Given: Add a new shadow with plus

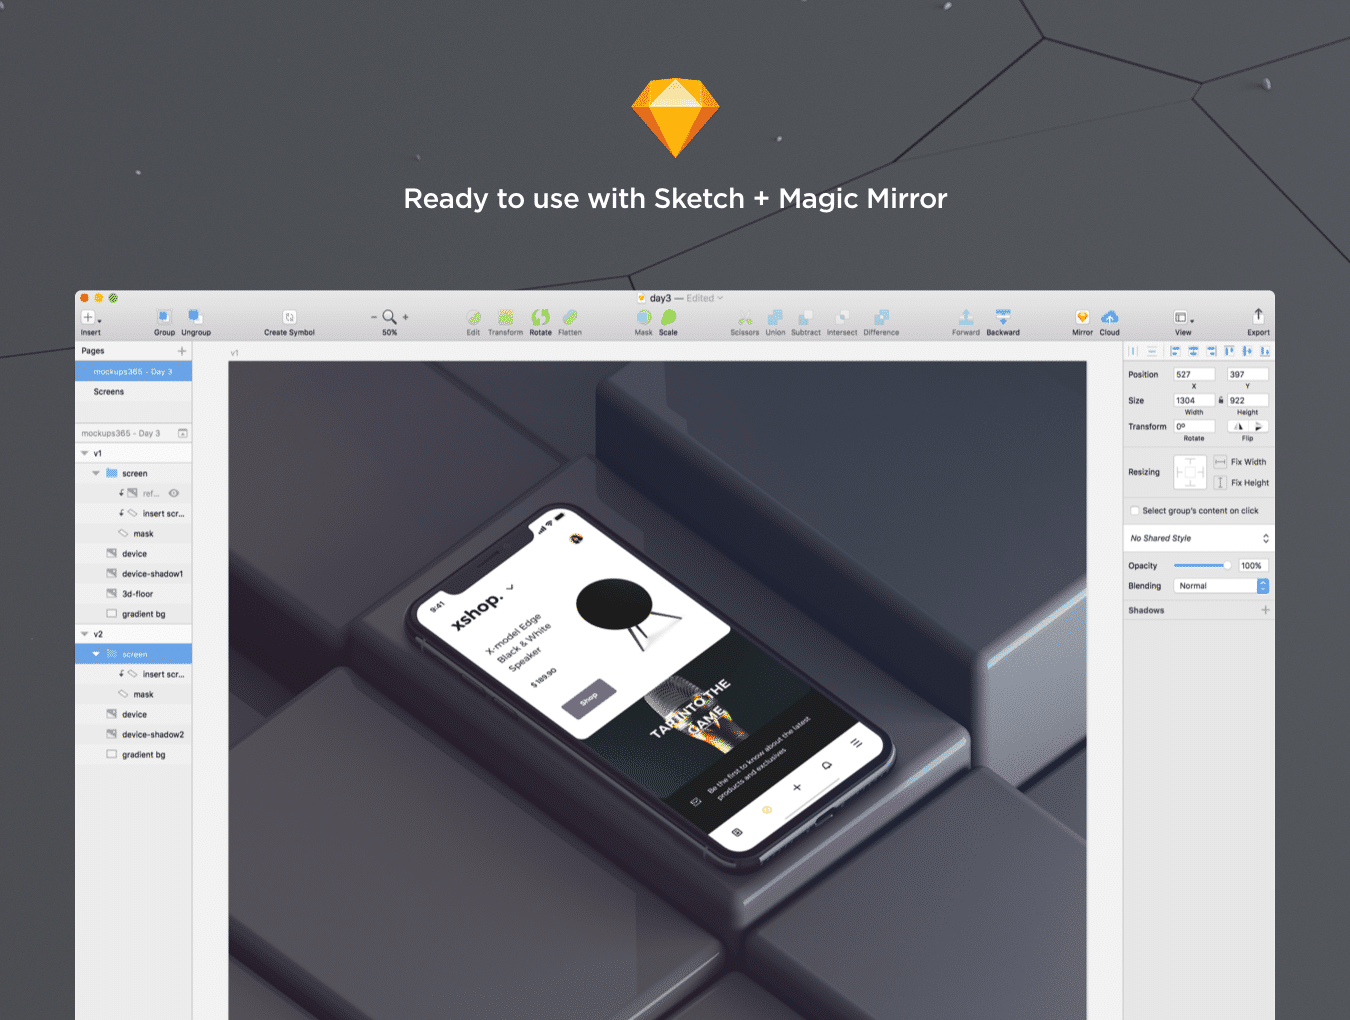Looking at the screenshot, I should click(1265, 610).
